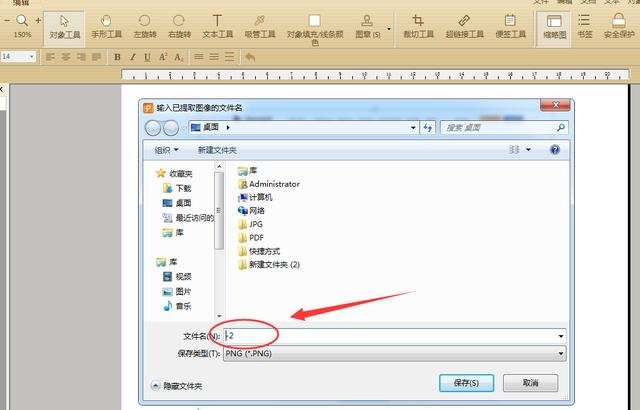This screenshot has width=640, height=410.
Task: Select the 便签工具 sticky note tool
Action: (511, 28)
